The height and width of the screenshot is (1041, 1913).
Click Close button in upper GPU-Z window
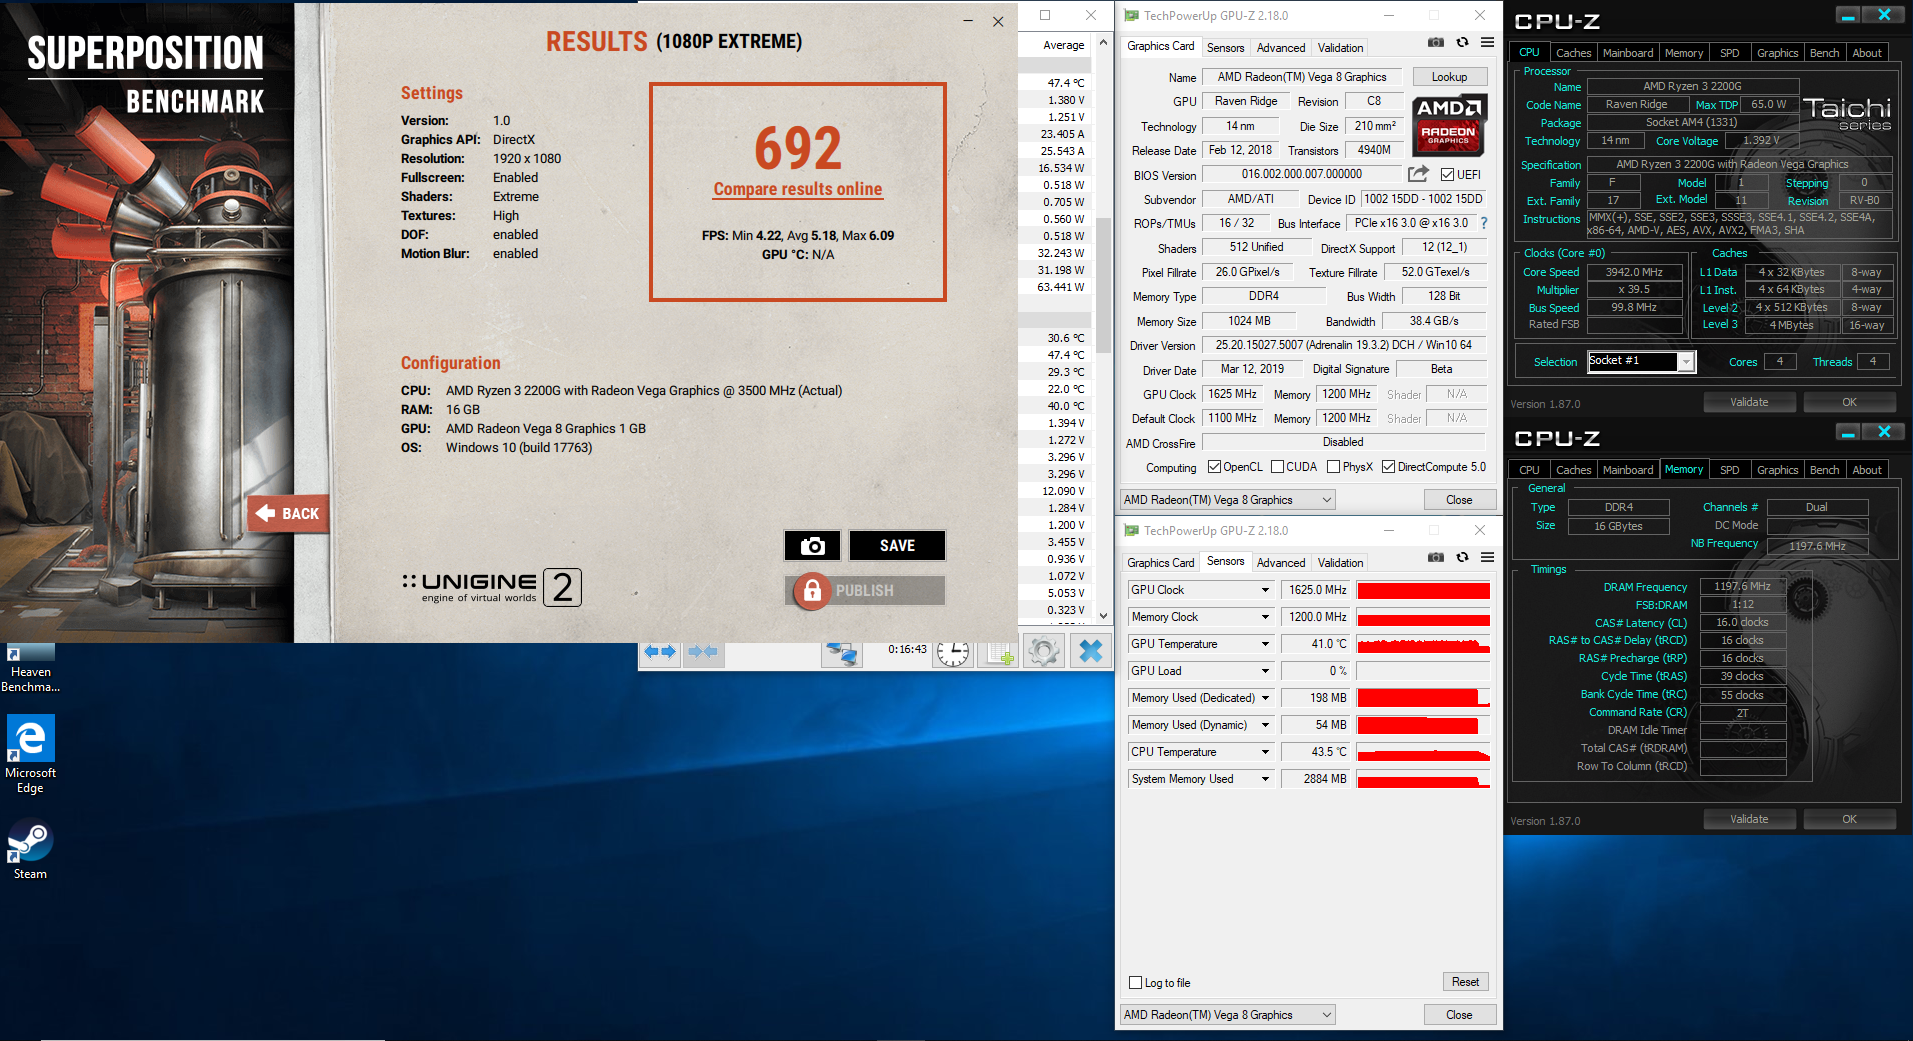coord(1459,500)
